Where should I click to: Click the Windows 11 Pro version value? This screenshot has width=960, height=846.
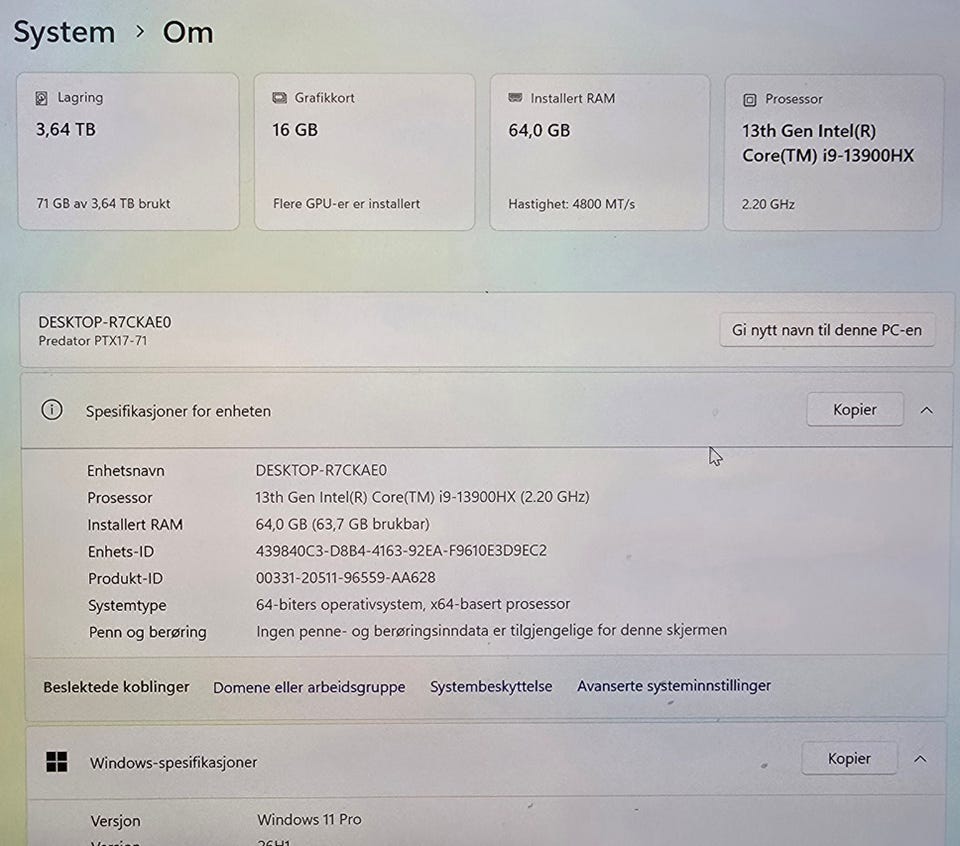pos(309,819)
